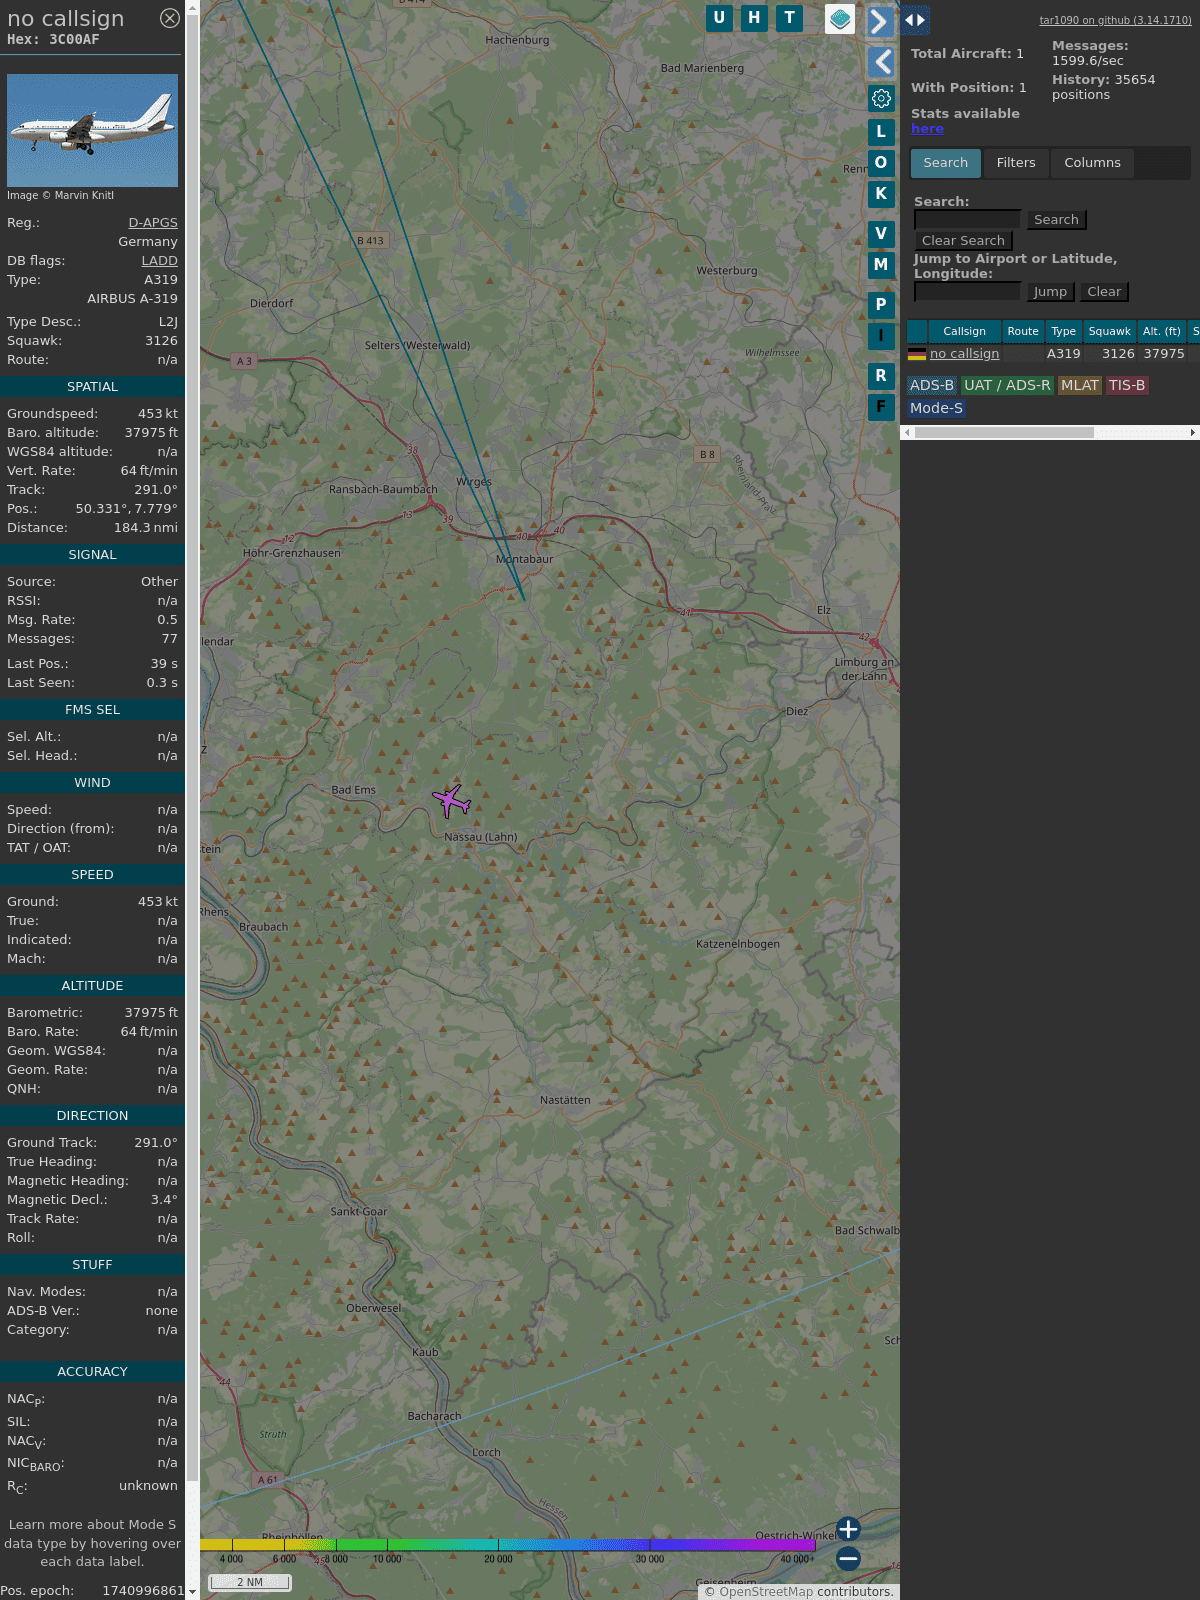Click the Jump button
The height and width of the screenshot is (1600, 1200).
1050,292
